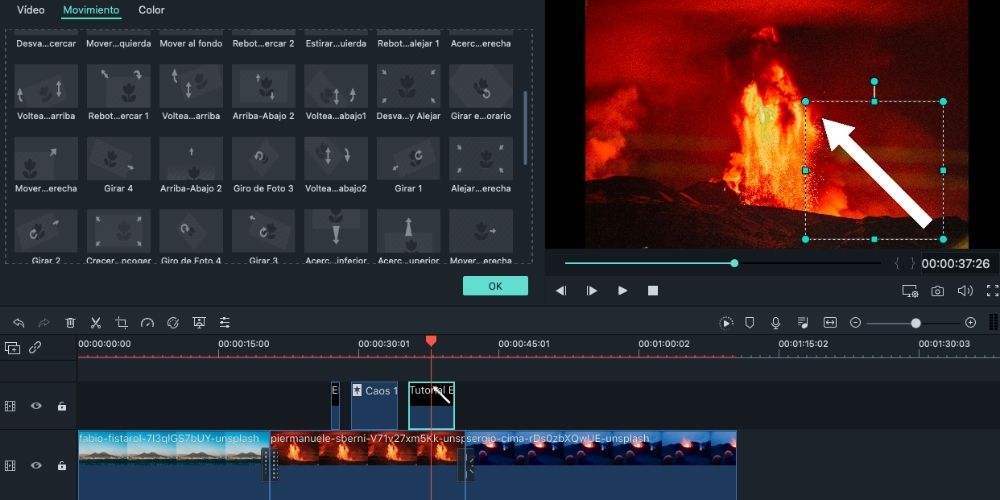Open the audio mixer music-note icon
Screen dimensions: 1000x500
[x=803, y=323]
